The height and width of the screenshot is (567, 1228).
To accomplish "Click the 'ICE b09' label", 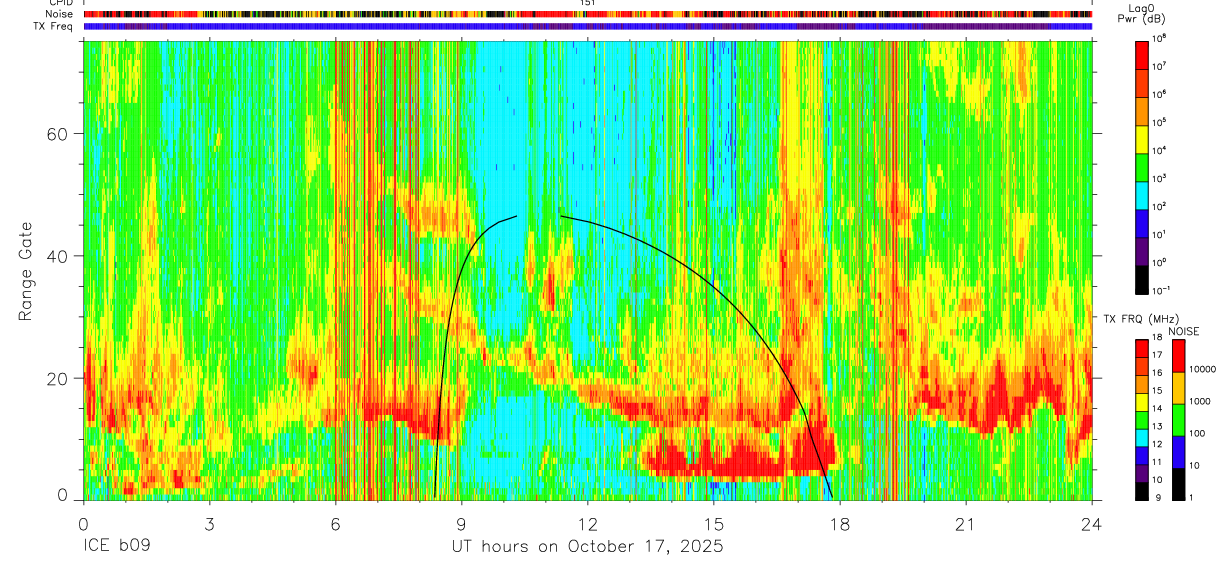I will [117, 547].
